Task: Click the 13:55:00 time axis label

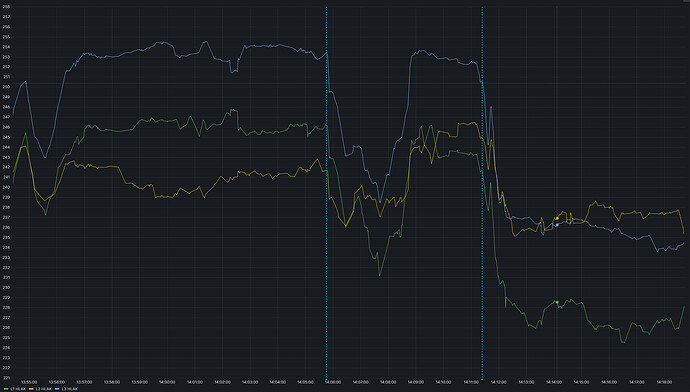Action: click(x=29, y=382)
